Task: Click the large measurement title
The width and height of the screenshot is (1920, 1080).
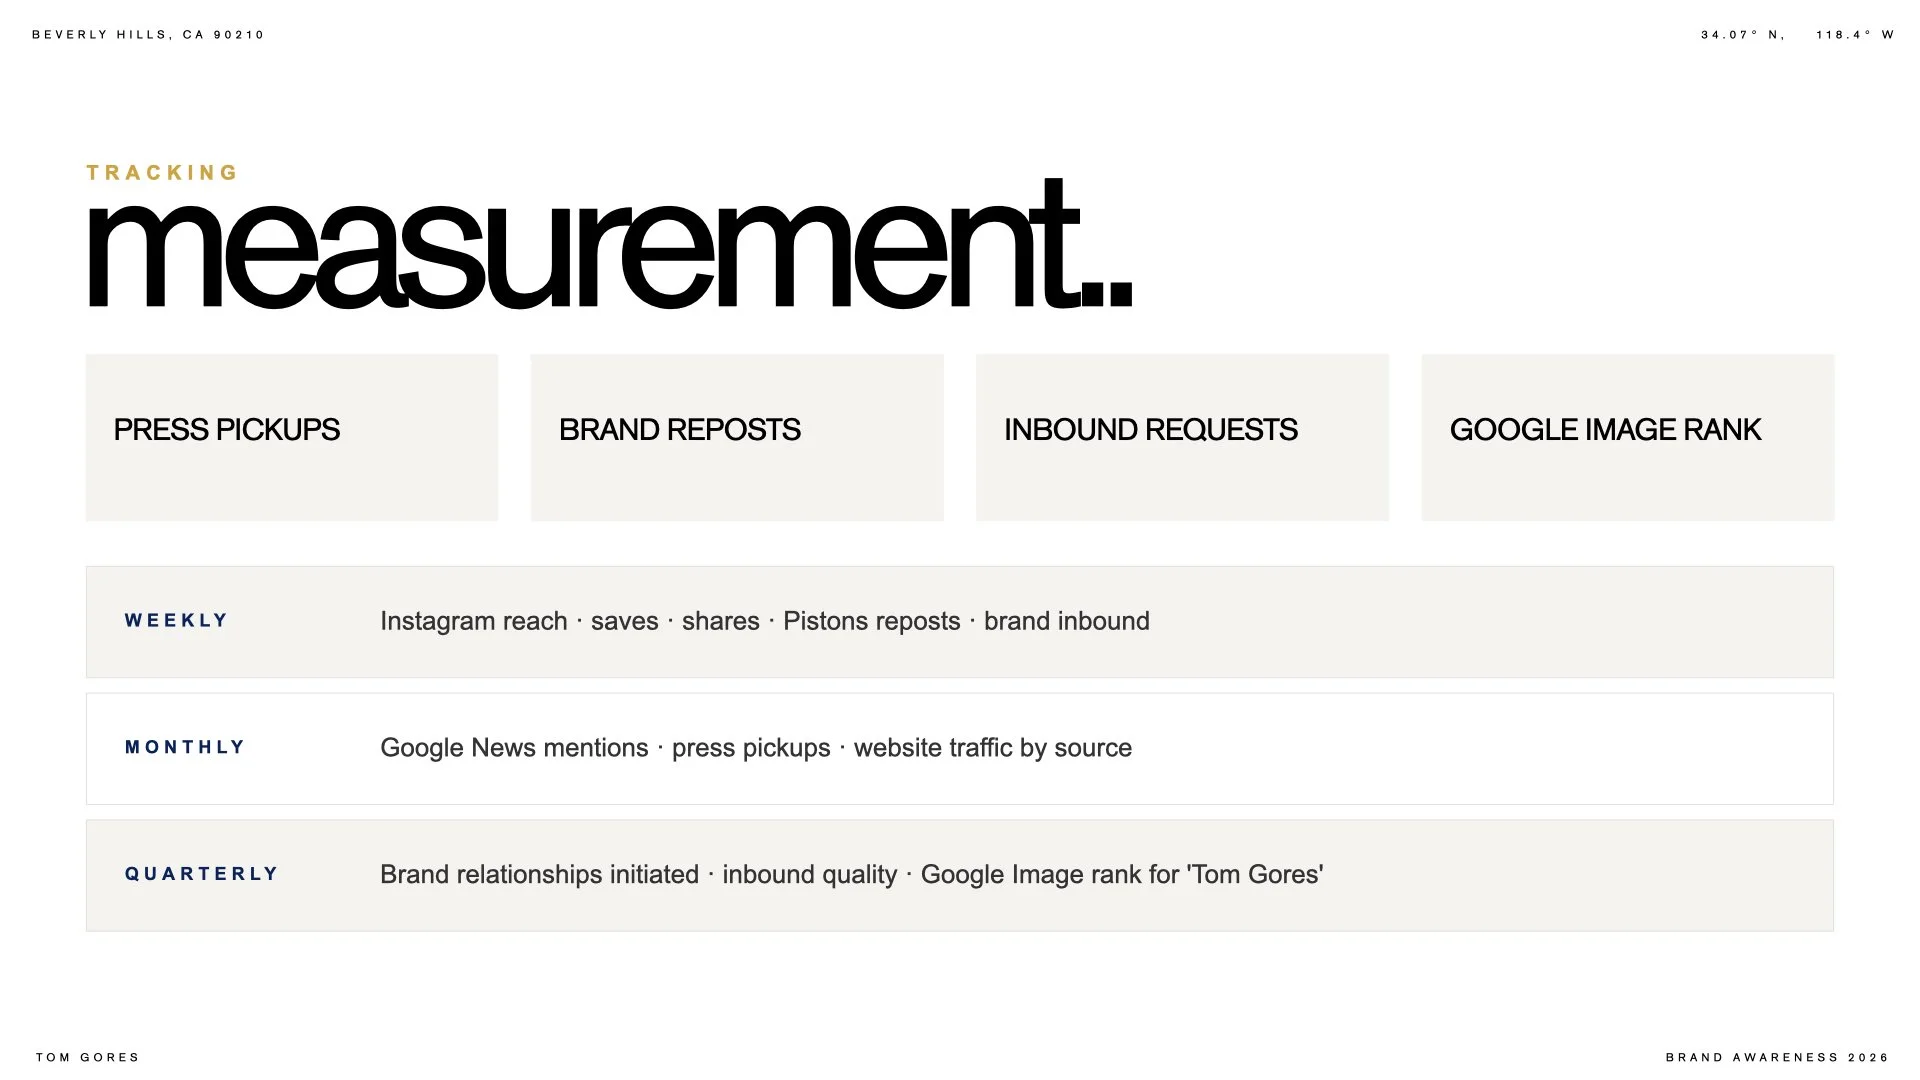Action: pyautogui.click(x=609, y=246)
